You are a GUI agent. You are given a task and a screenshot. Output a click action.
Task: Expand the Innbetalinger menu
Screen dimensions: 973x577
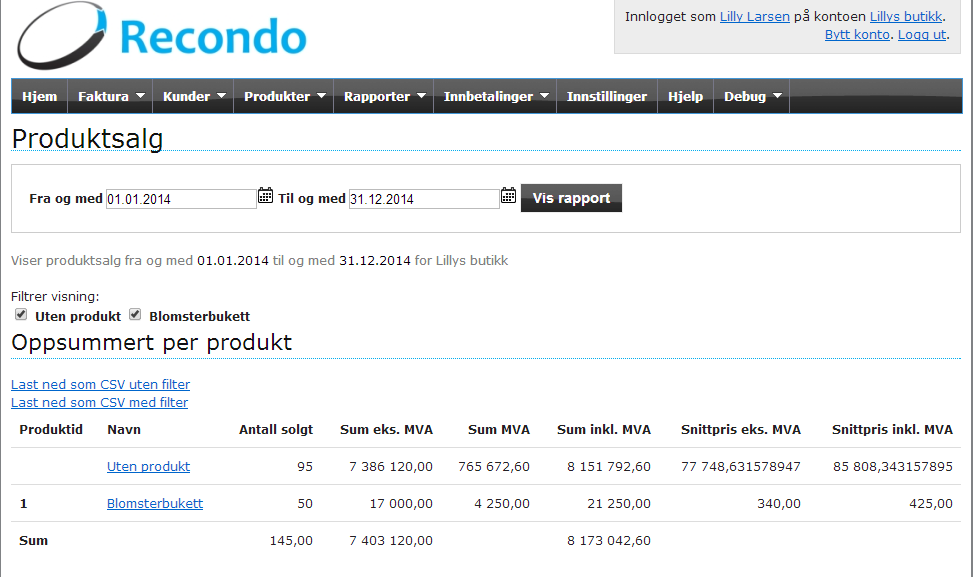(x=496, y=97)
